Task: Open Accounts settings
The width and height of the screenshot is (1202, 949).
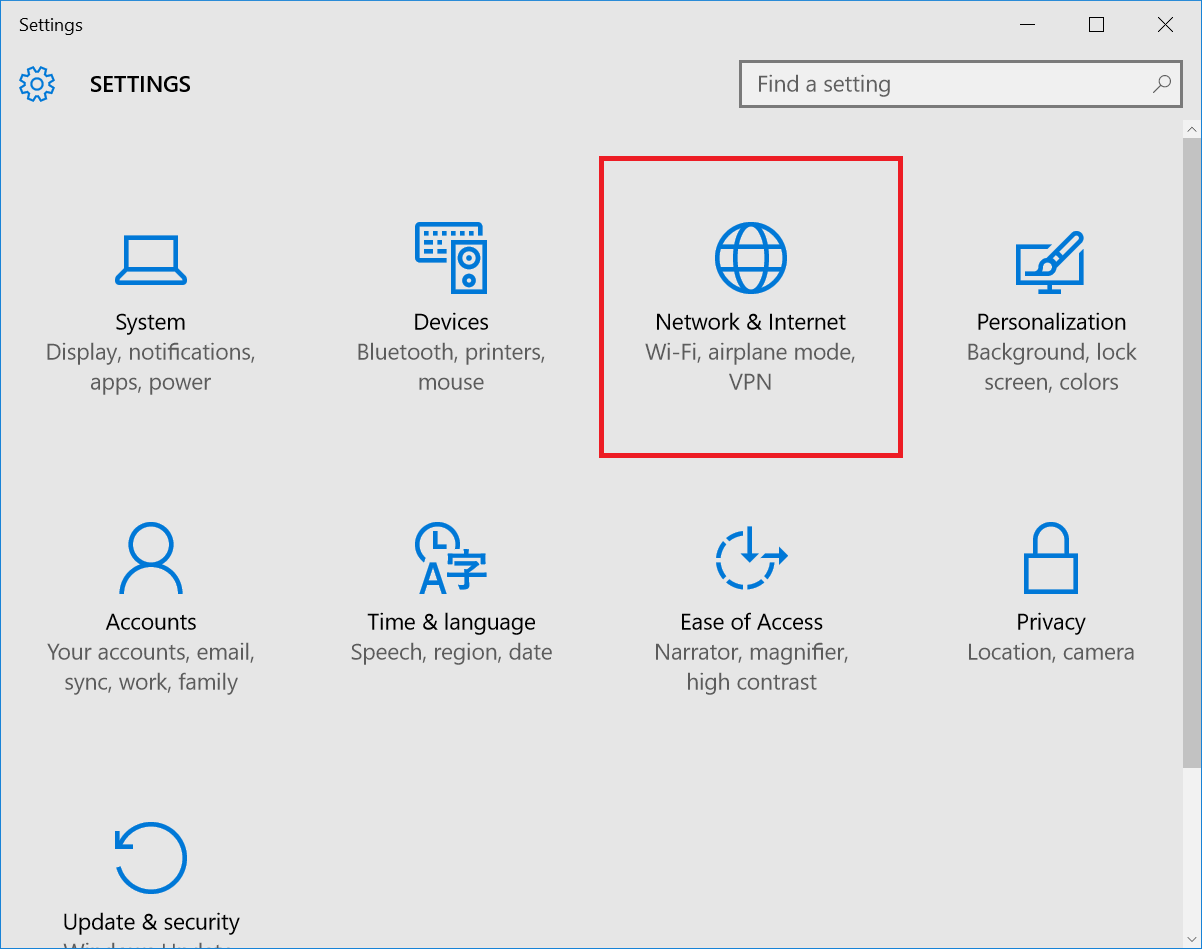Action: pos(150,621)
